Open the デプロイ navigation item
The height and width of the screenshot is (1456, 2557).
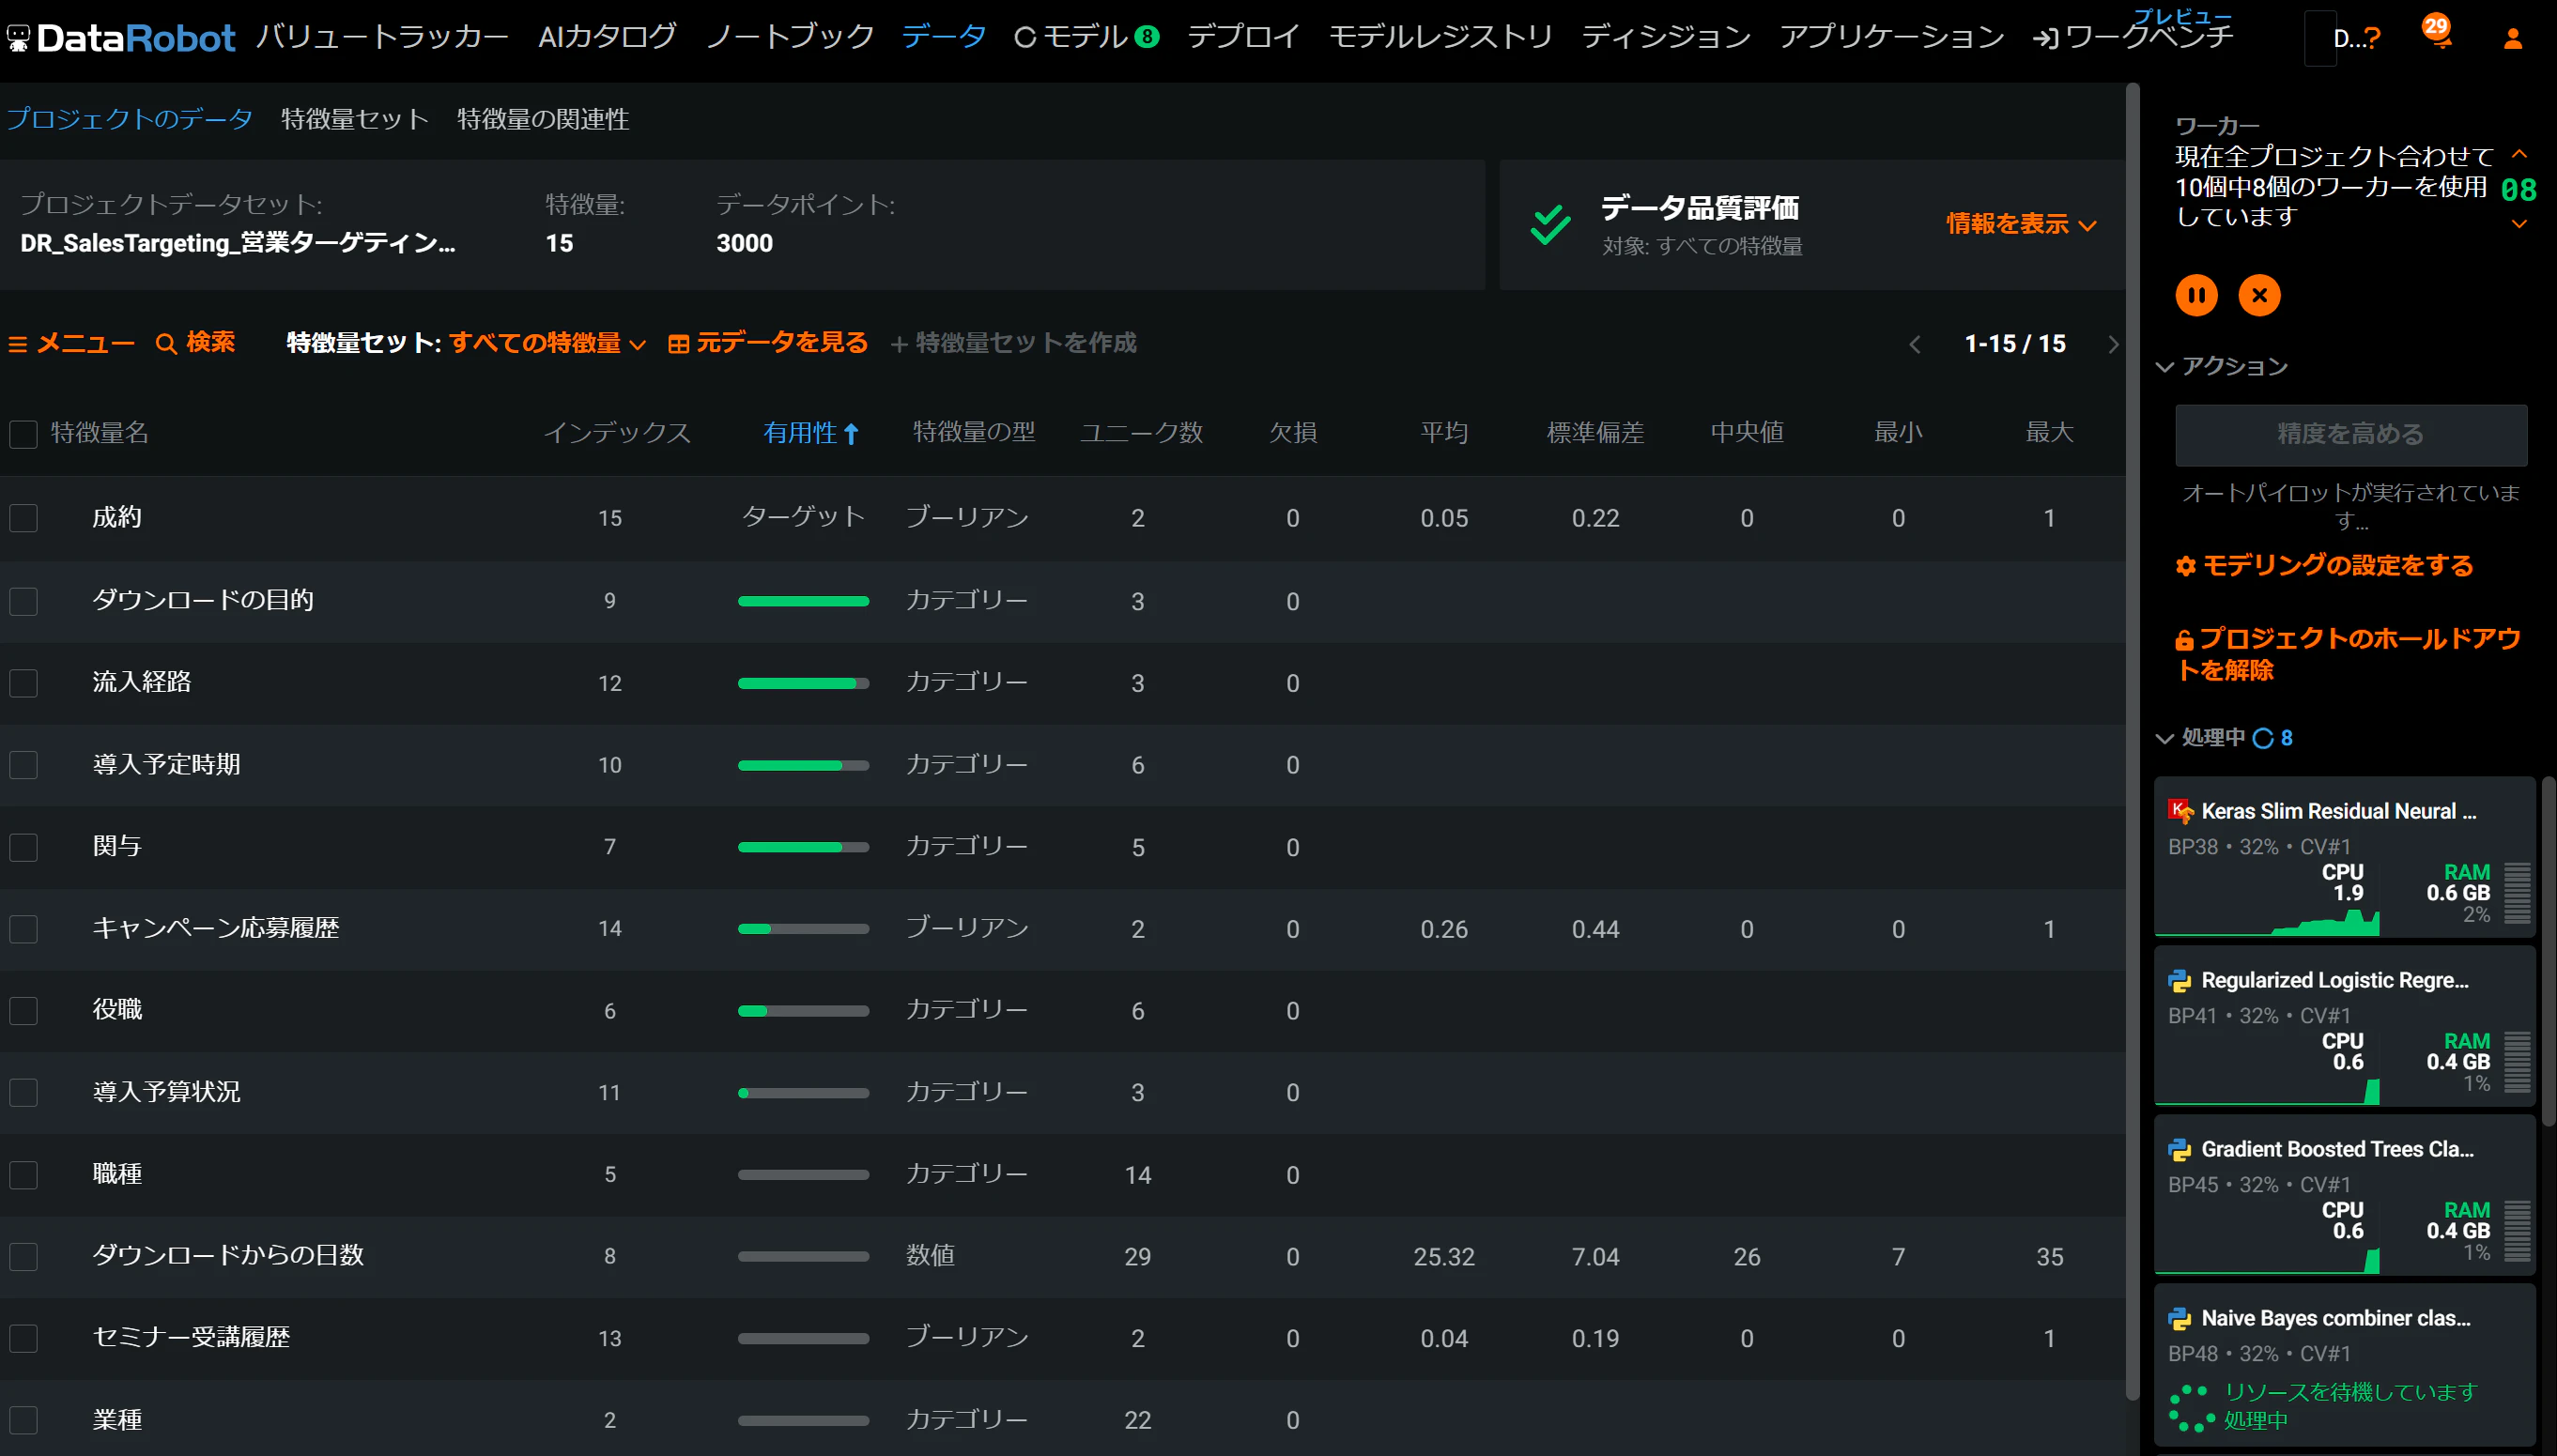pyautogui.click(x=1243, y=37)
